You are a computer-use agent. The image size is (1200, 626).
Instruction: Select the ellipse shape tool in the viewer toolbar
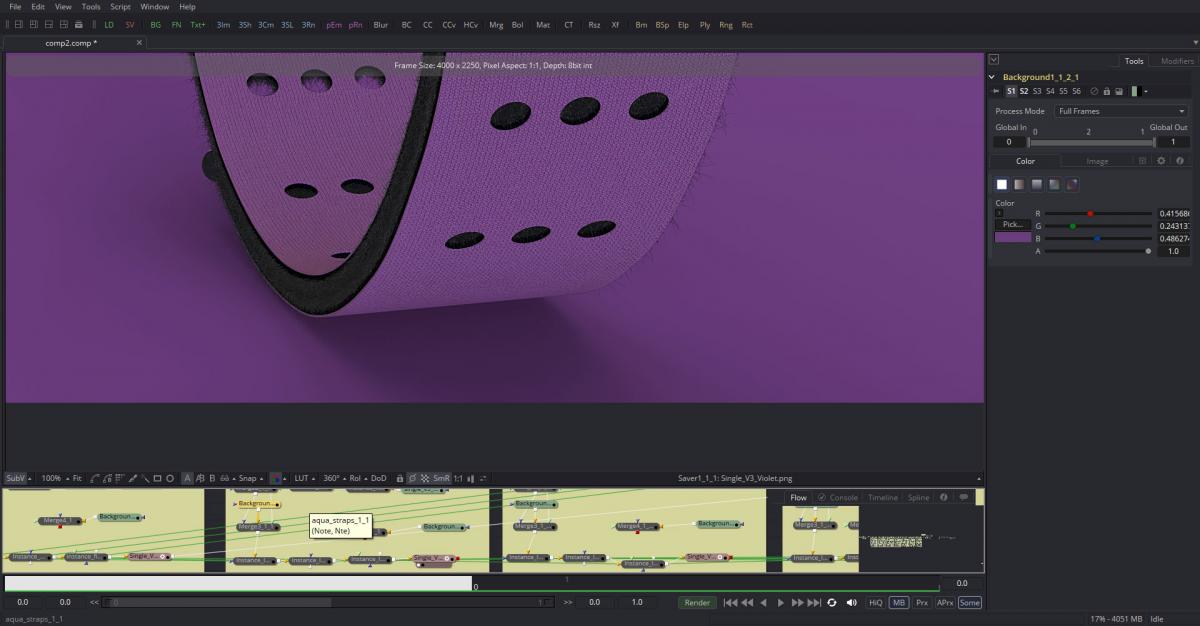[x=170, y=479]
